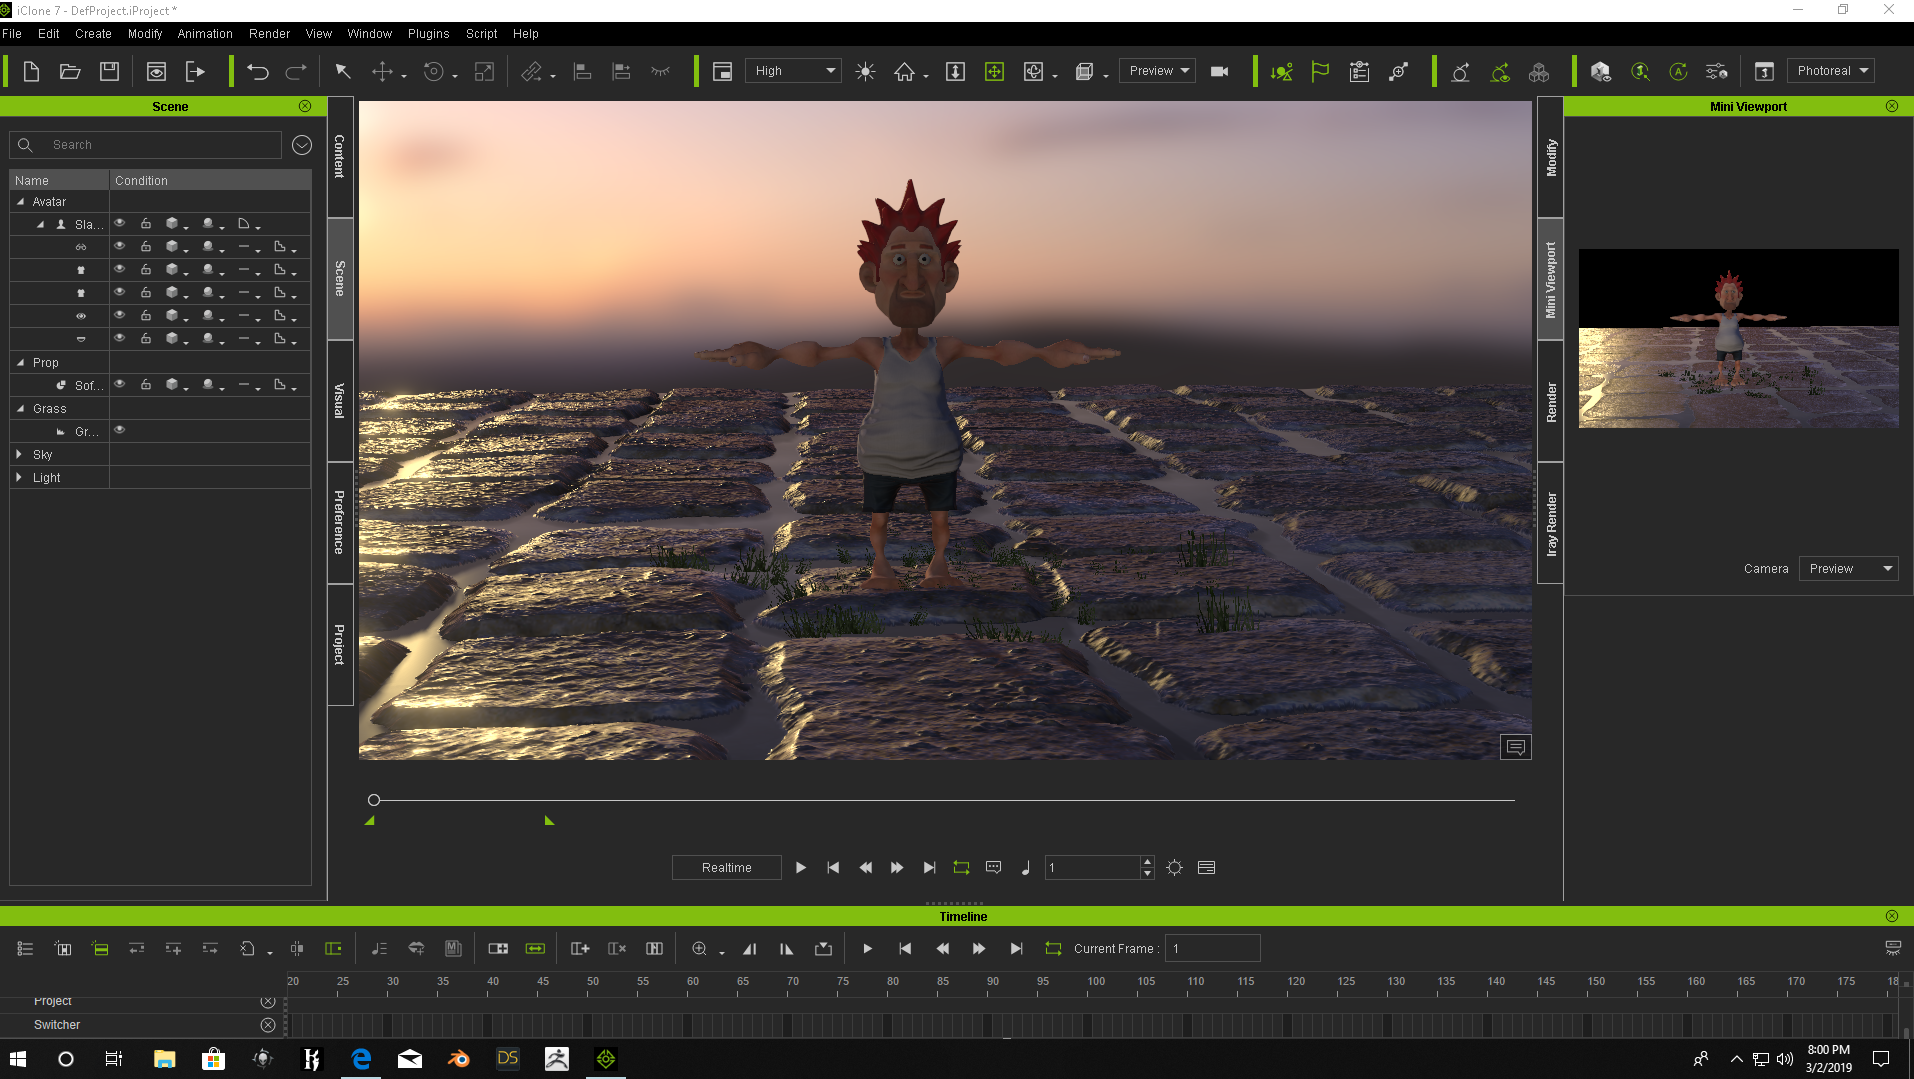Click the Current Frame input field
Image resolution: width=1914 pixels, height=1079 pixels.
point(1213,948)
